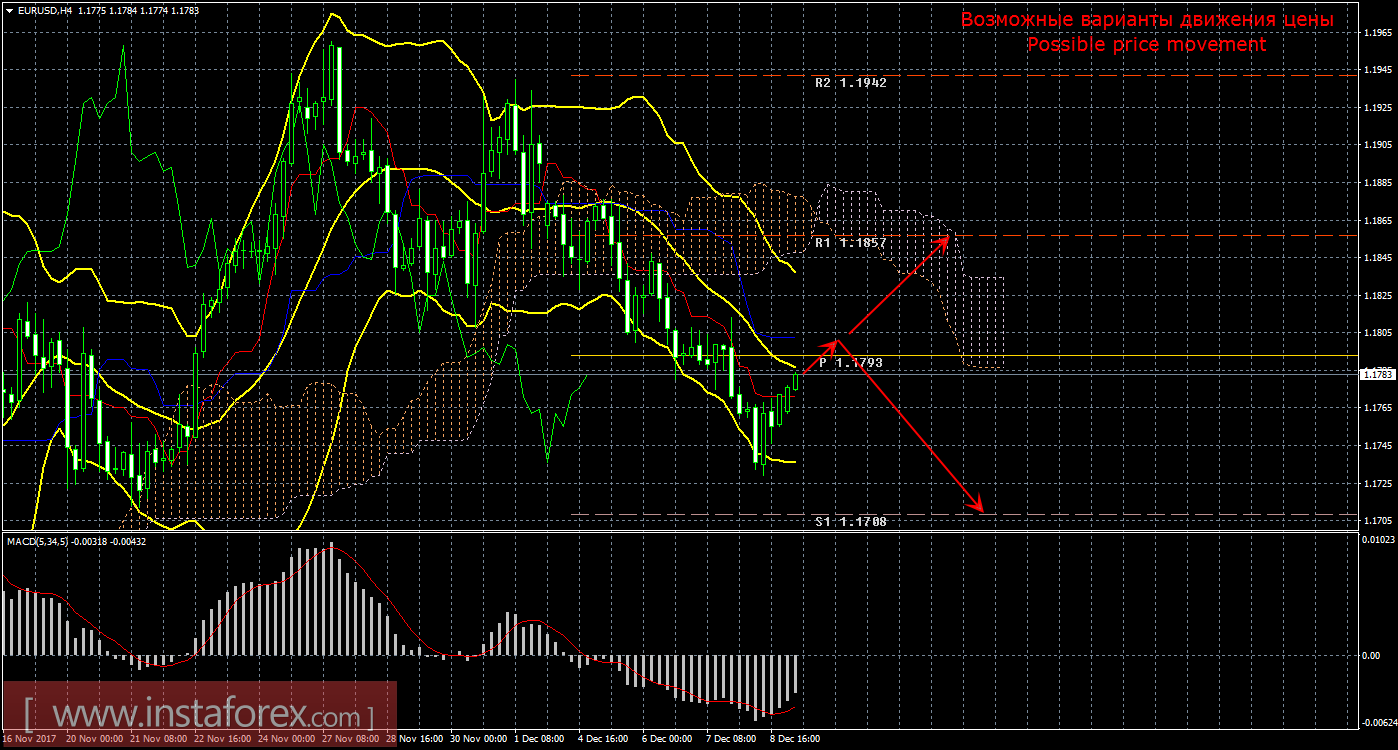Click the lower red arrowhead near S1

pyautogui.click(x=980, y=507)
